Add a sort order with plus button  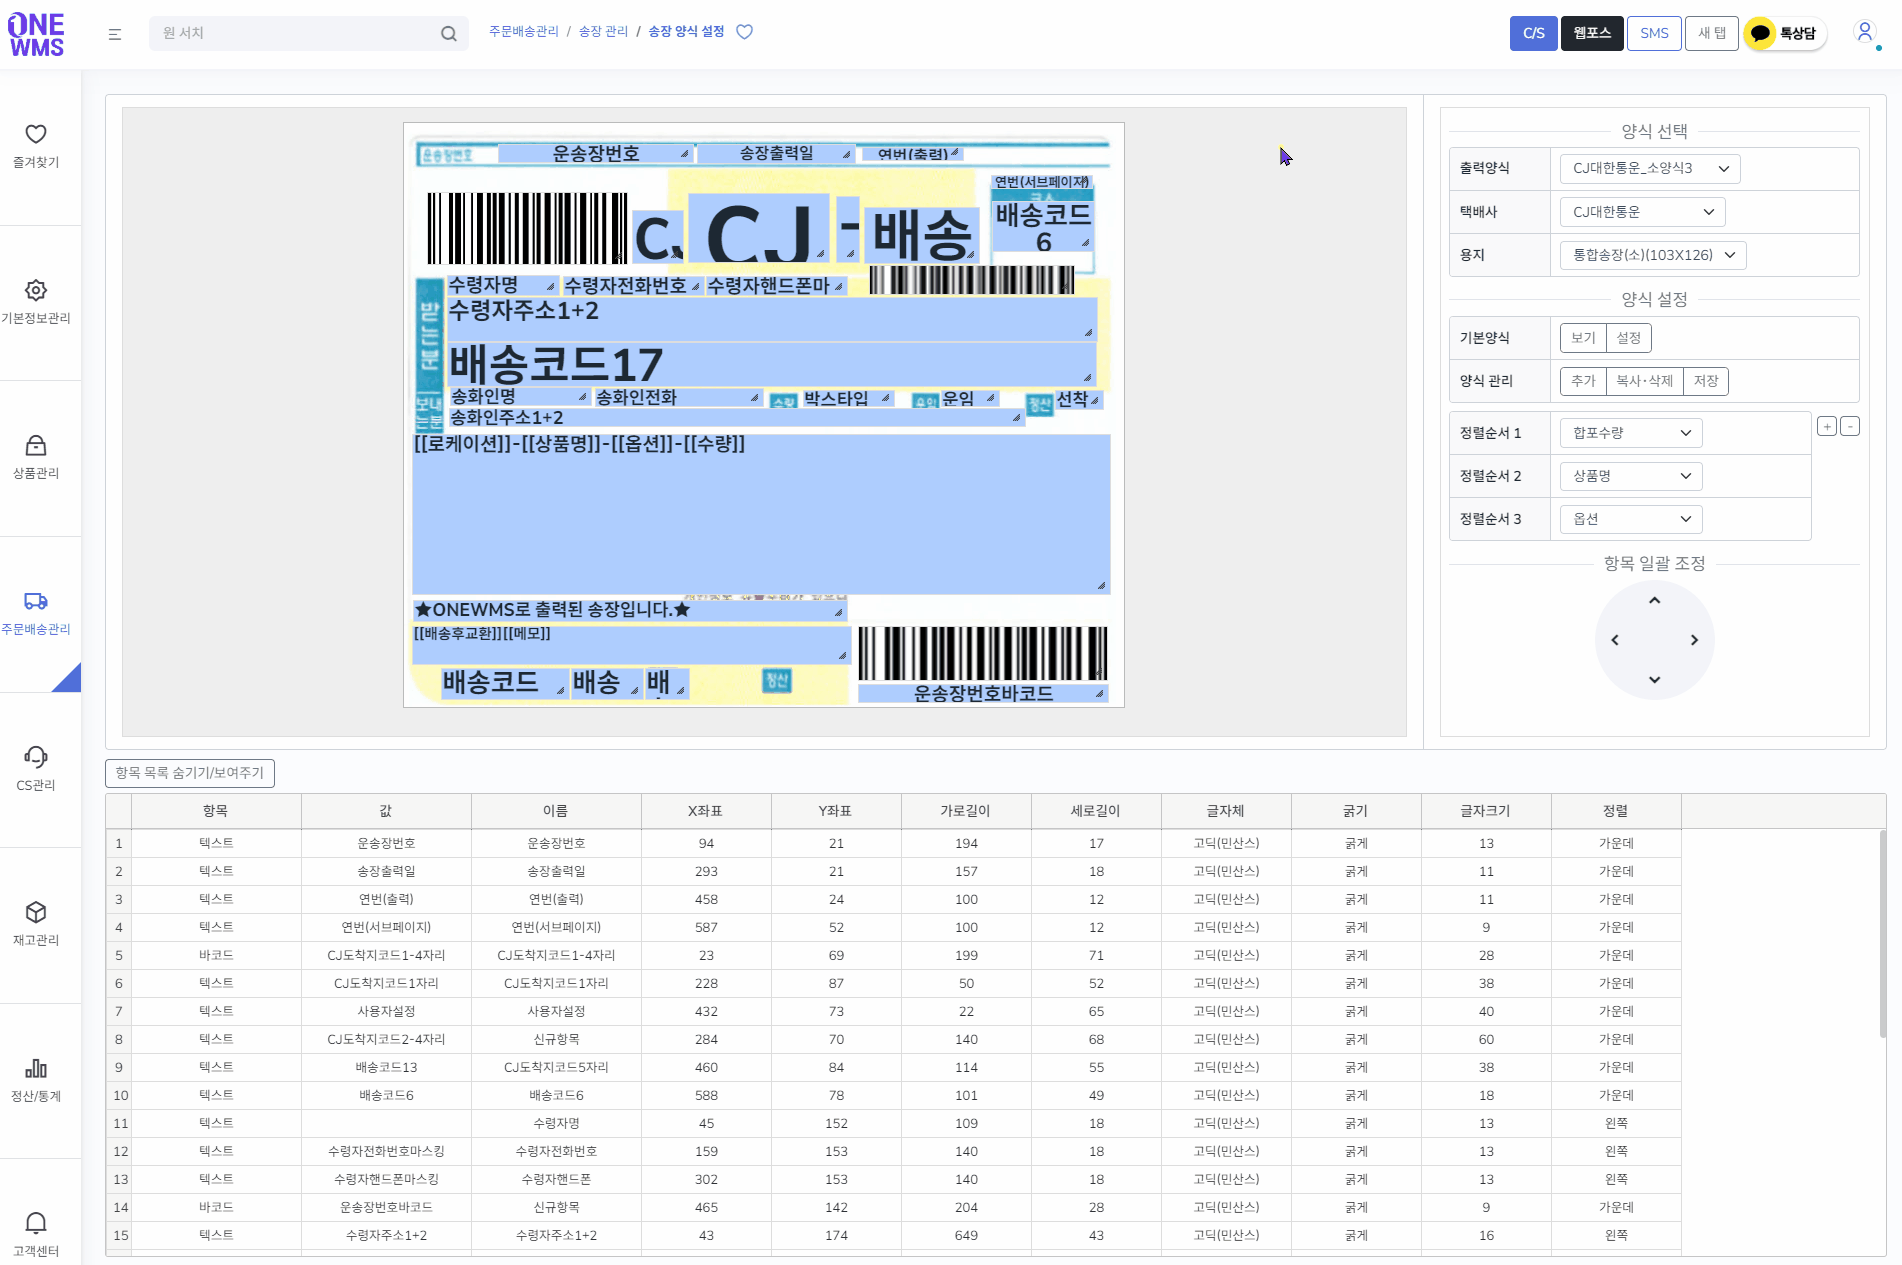click(1827, 426)
